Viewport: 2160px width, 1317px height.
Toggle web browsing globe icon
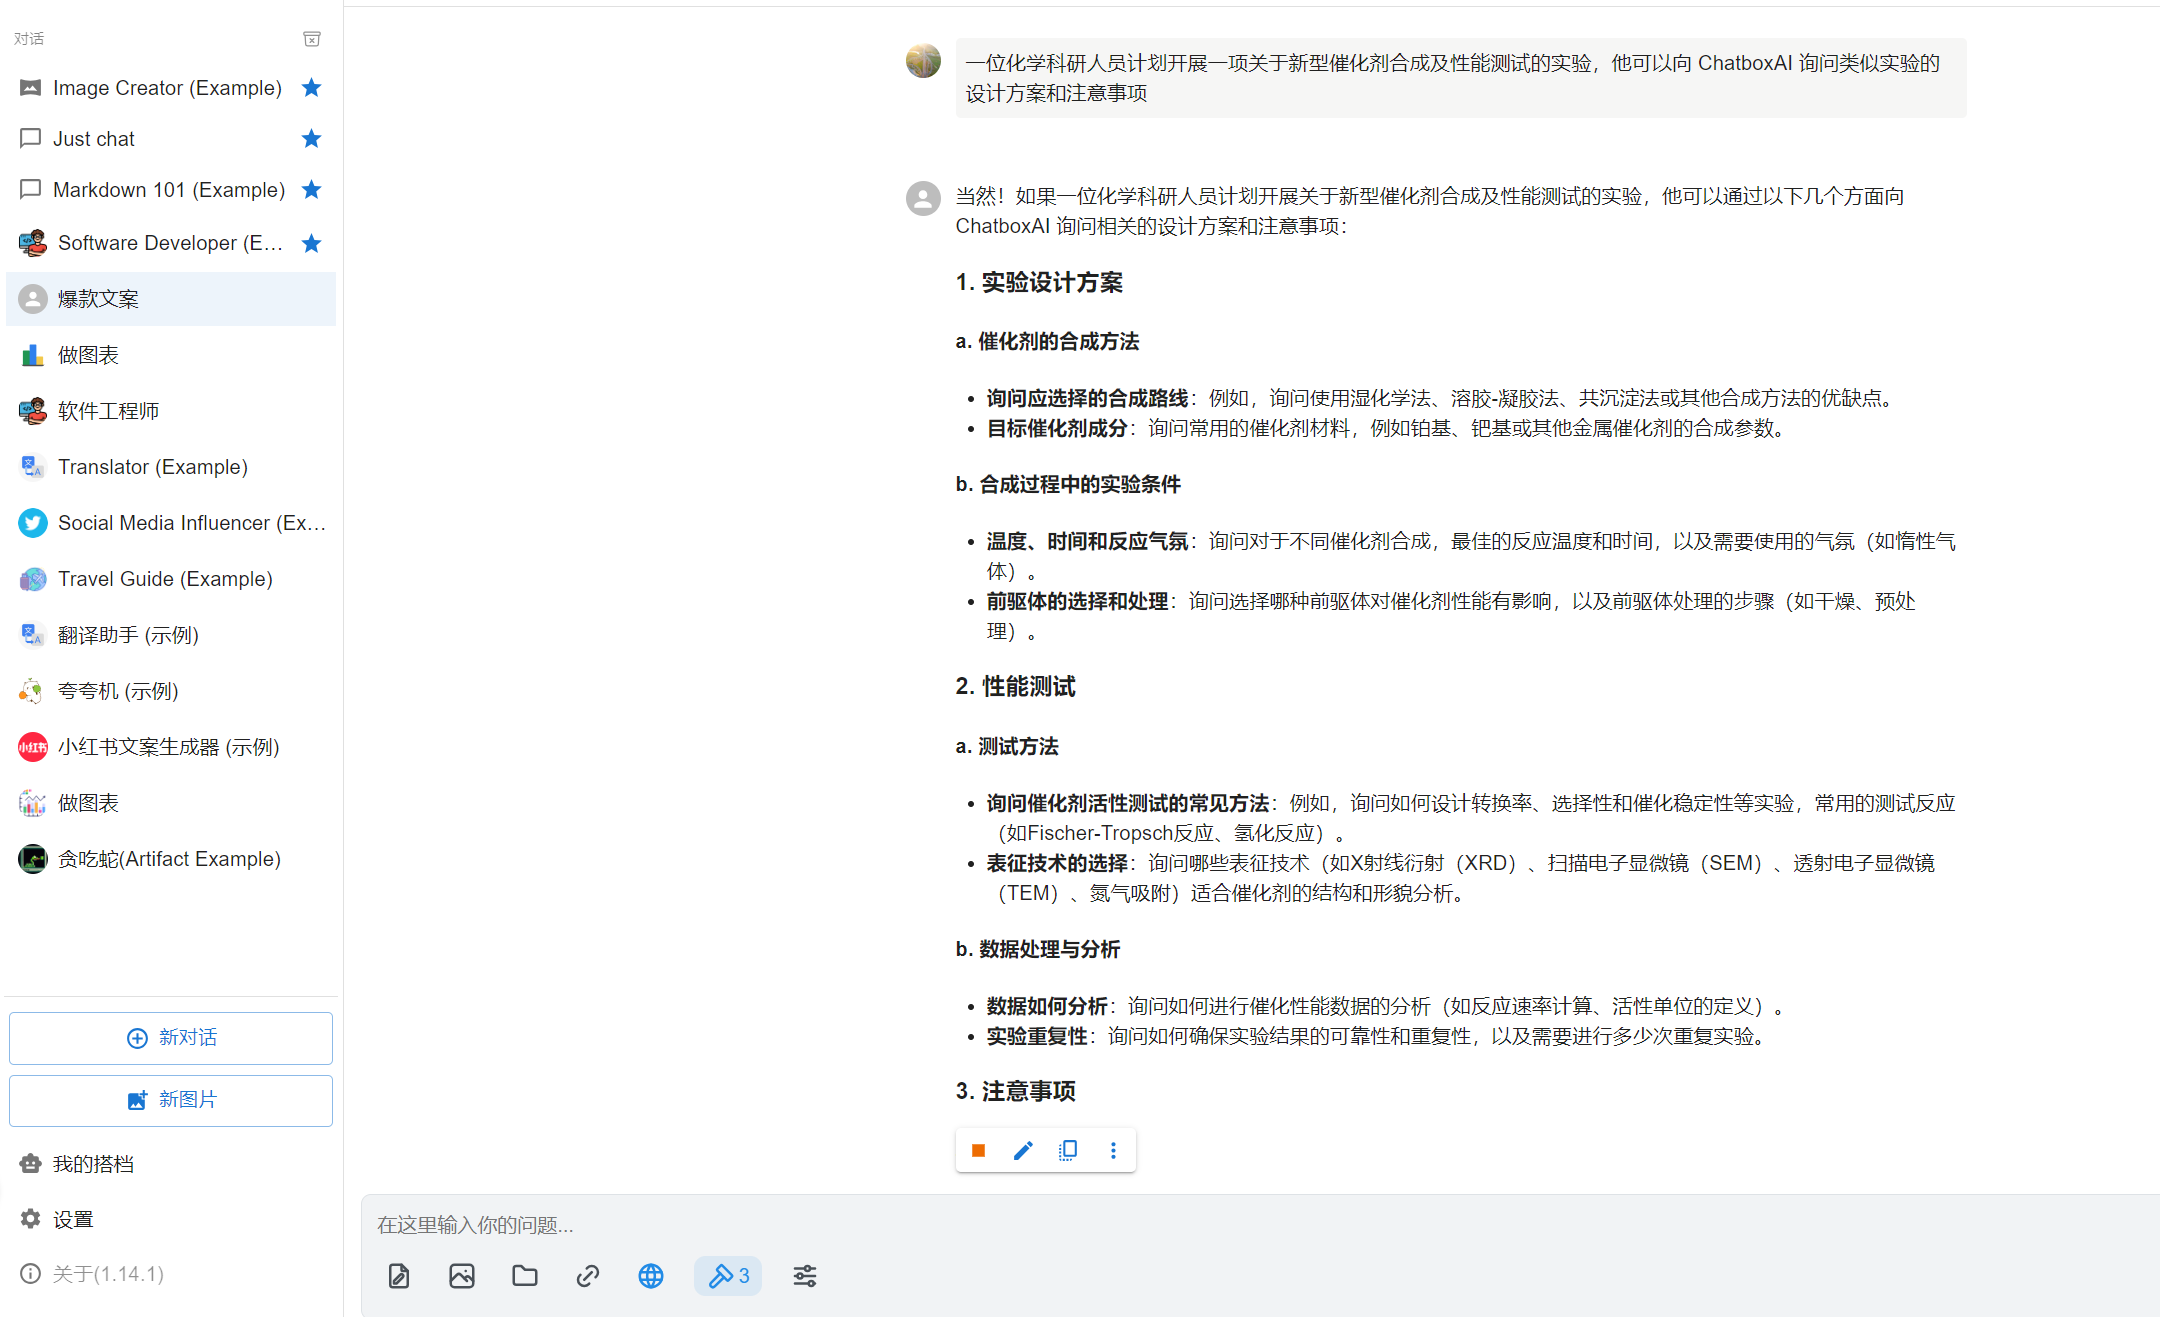[651, 1276]
